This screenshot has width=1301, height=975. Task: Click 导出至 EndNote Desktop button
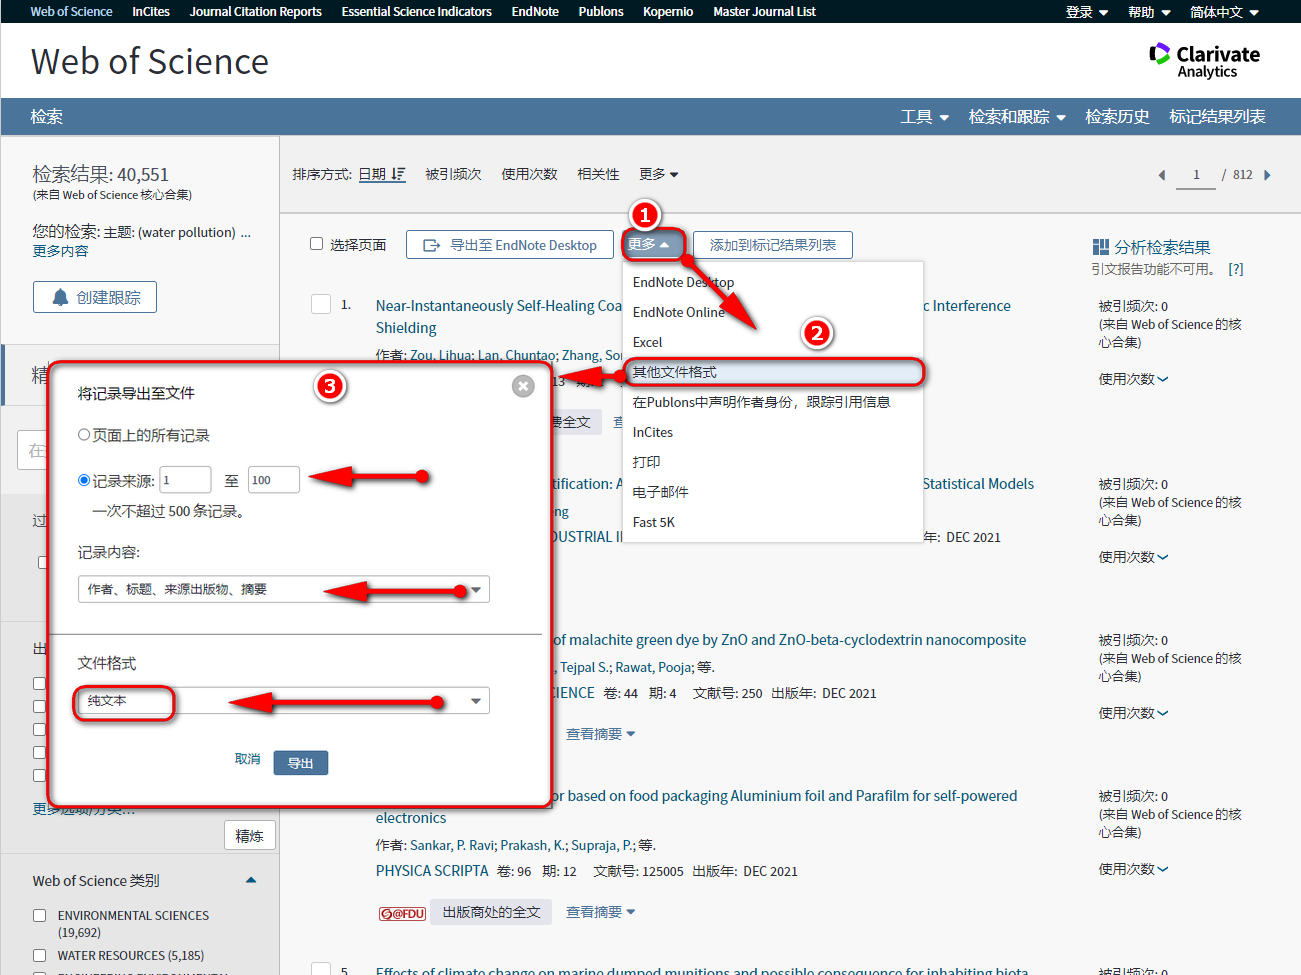(x=510, y=245)
